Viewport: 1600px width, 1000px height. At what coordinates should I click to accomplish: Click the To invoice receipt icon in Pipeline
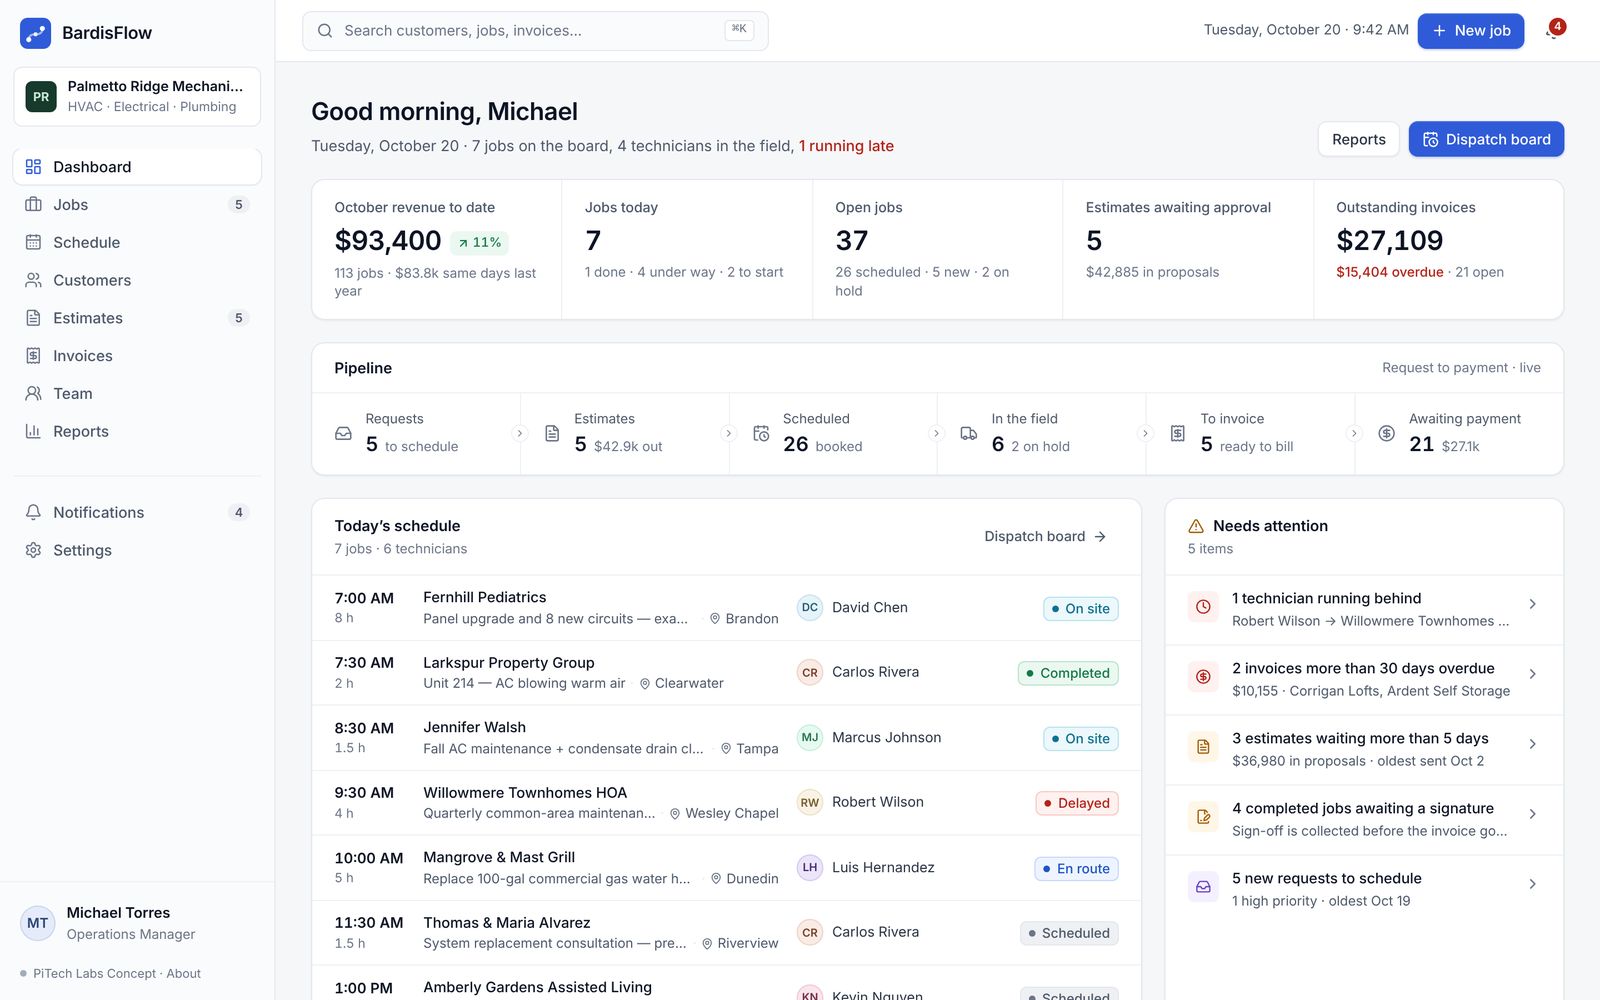pyautogui.click(x=1178, y=434)
